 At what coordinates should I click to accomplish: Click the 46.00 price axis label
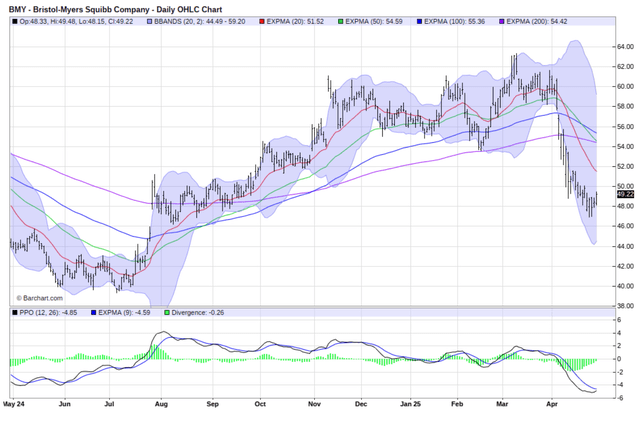pos(625,226)
